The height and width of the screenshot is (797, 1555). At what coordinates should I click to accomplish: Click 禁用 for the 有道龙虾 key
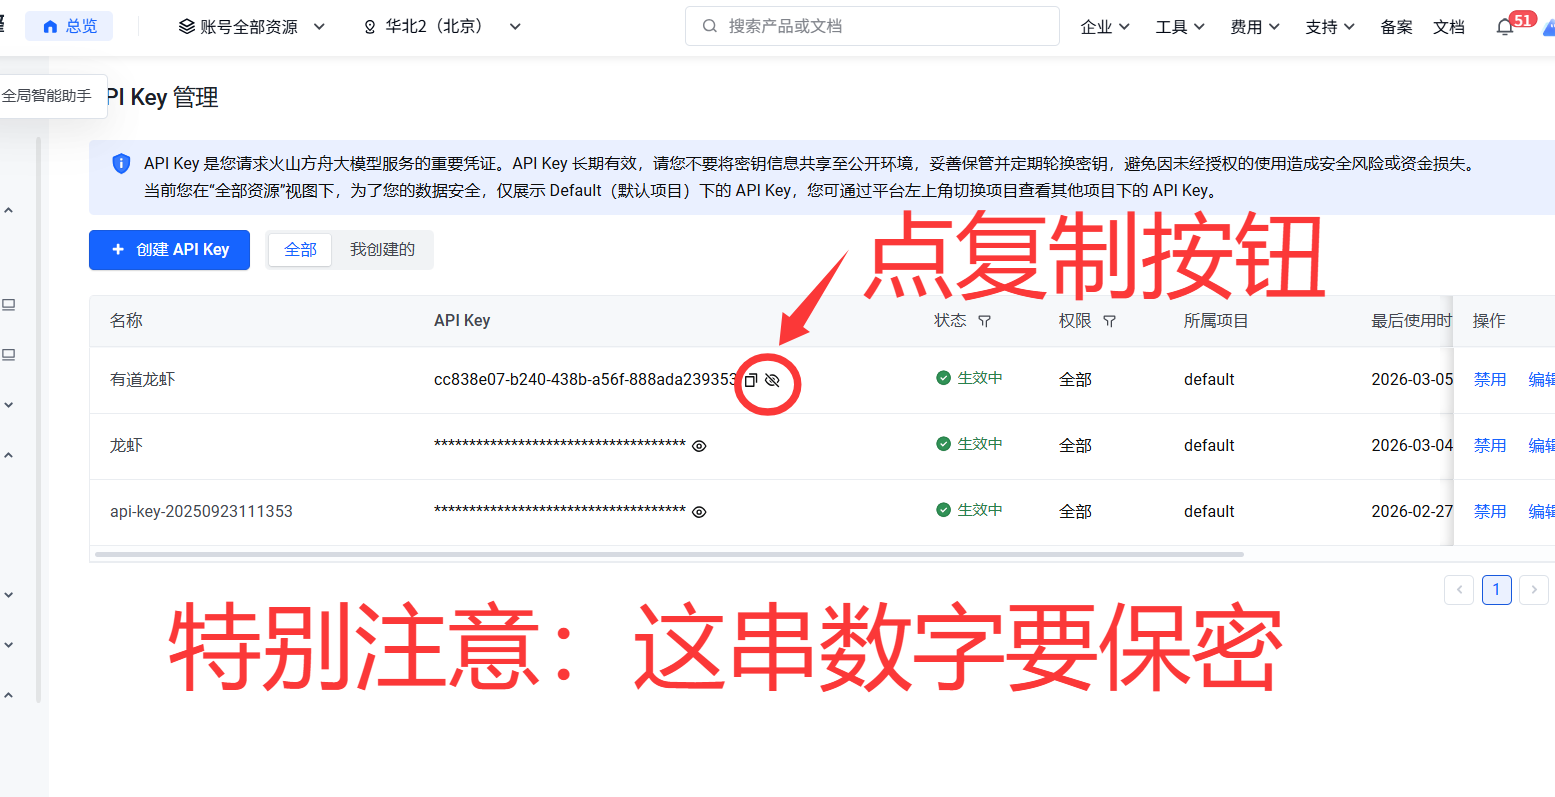(x=1489, y=380)
